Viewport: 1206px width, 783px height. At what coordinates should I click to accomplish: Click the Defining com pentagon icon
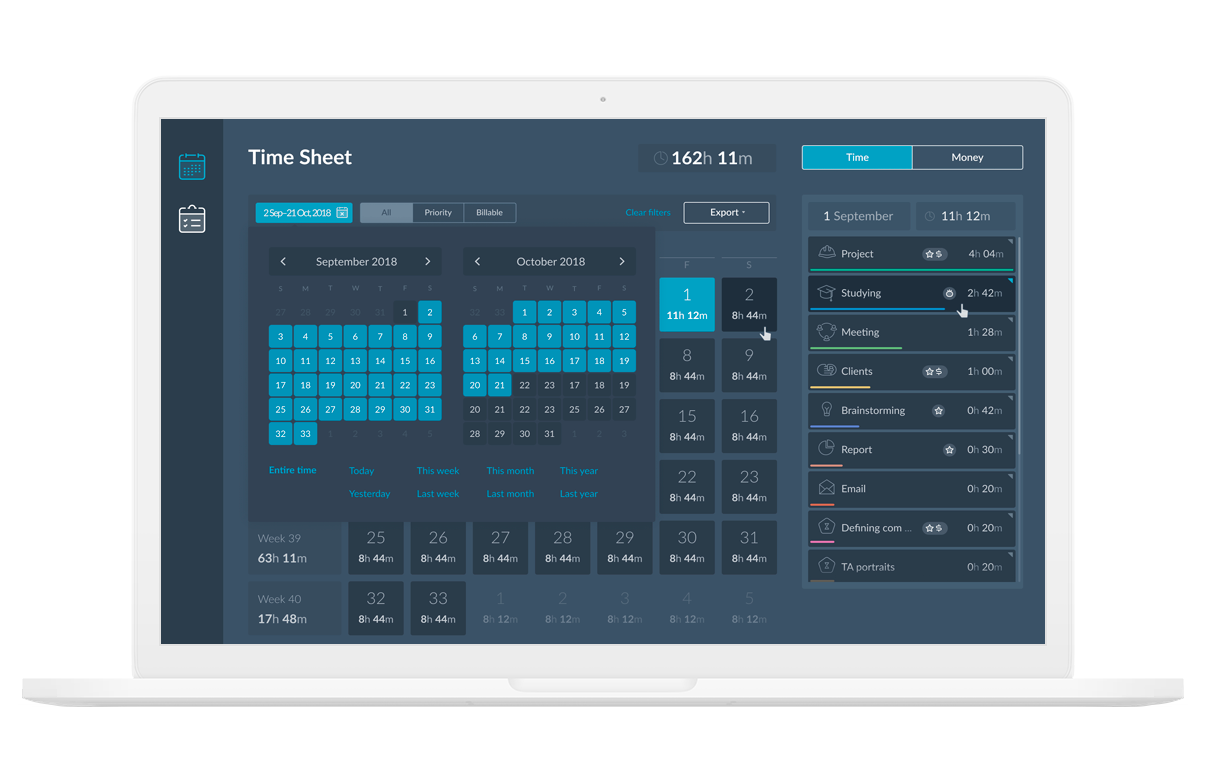pos(826,527)
